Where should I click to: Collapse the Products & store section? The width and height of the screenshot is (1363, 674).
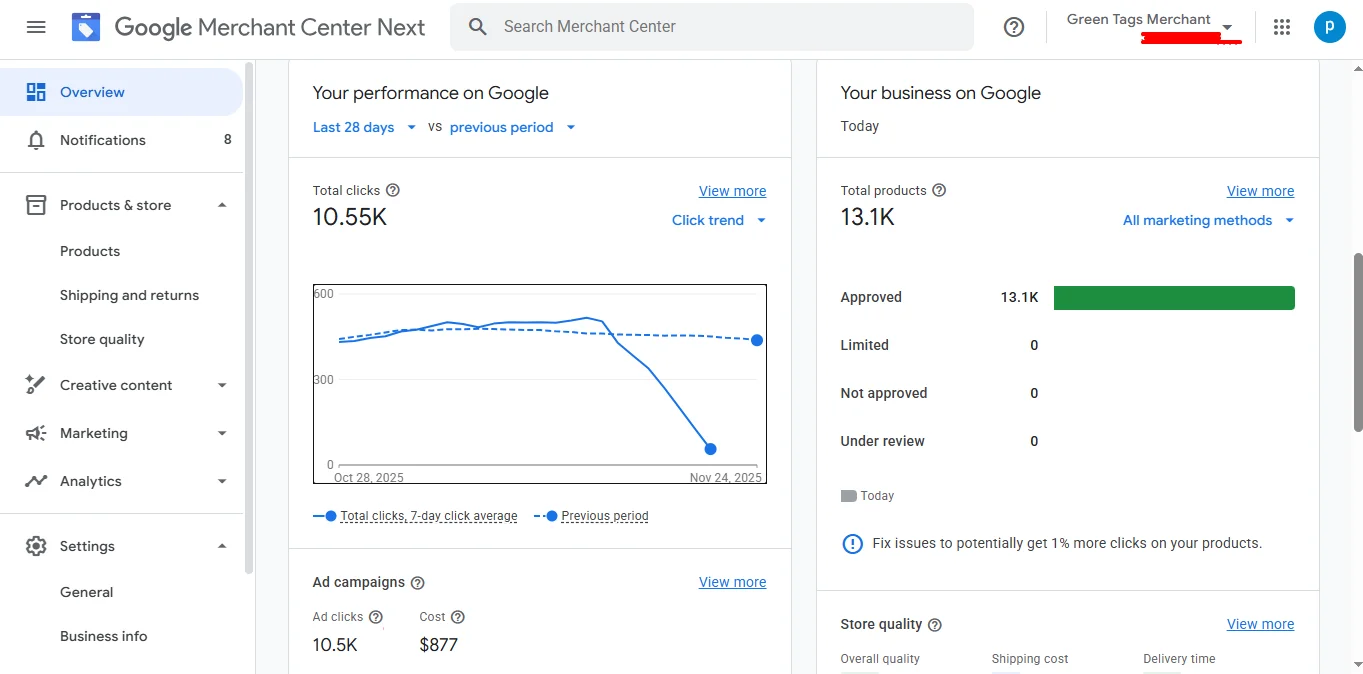[222, 205]
